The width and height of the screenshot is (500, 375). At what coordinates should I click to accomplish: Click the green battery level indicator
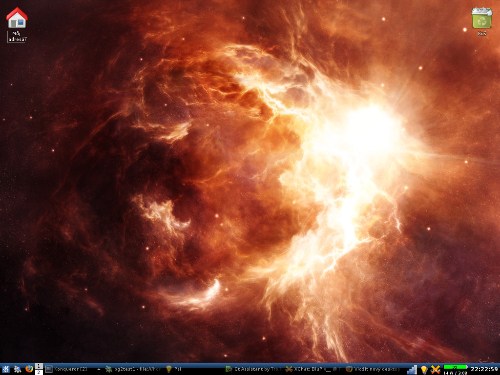click(x=455, y=367)
